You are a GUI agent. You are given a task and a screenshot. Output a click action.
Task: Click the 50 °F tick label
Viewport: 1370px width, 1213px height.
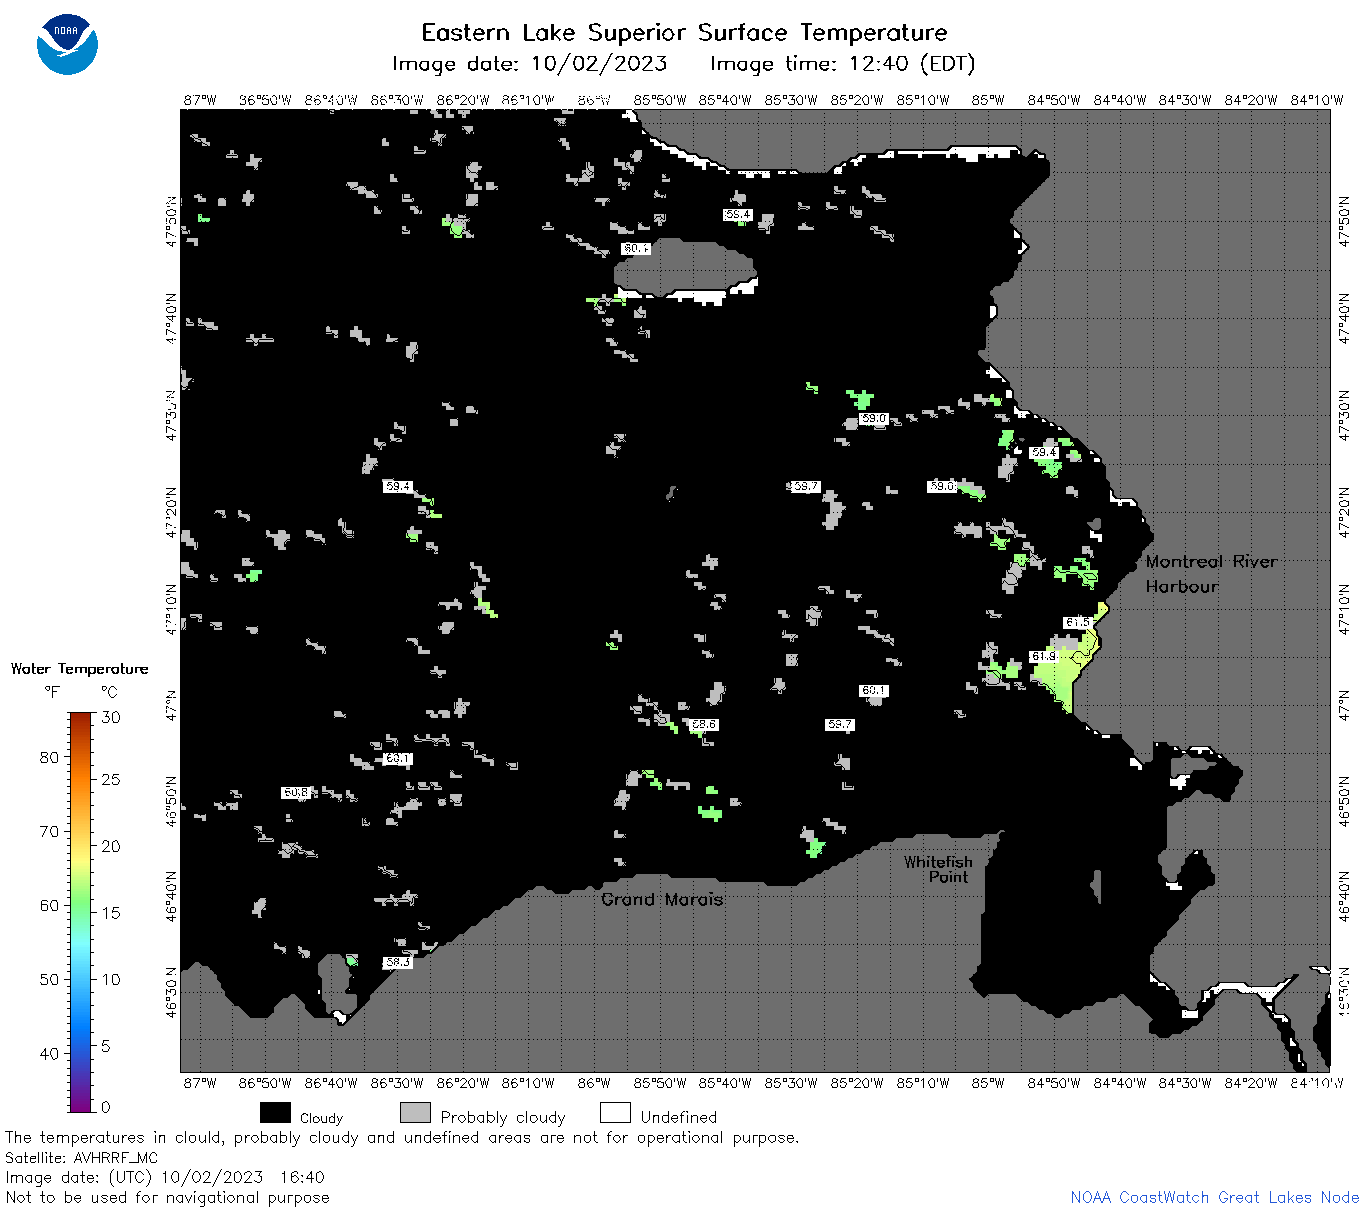coord(49,979)
